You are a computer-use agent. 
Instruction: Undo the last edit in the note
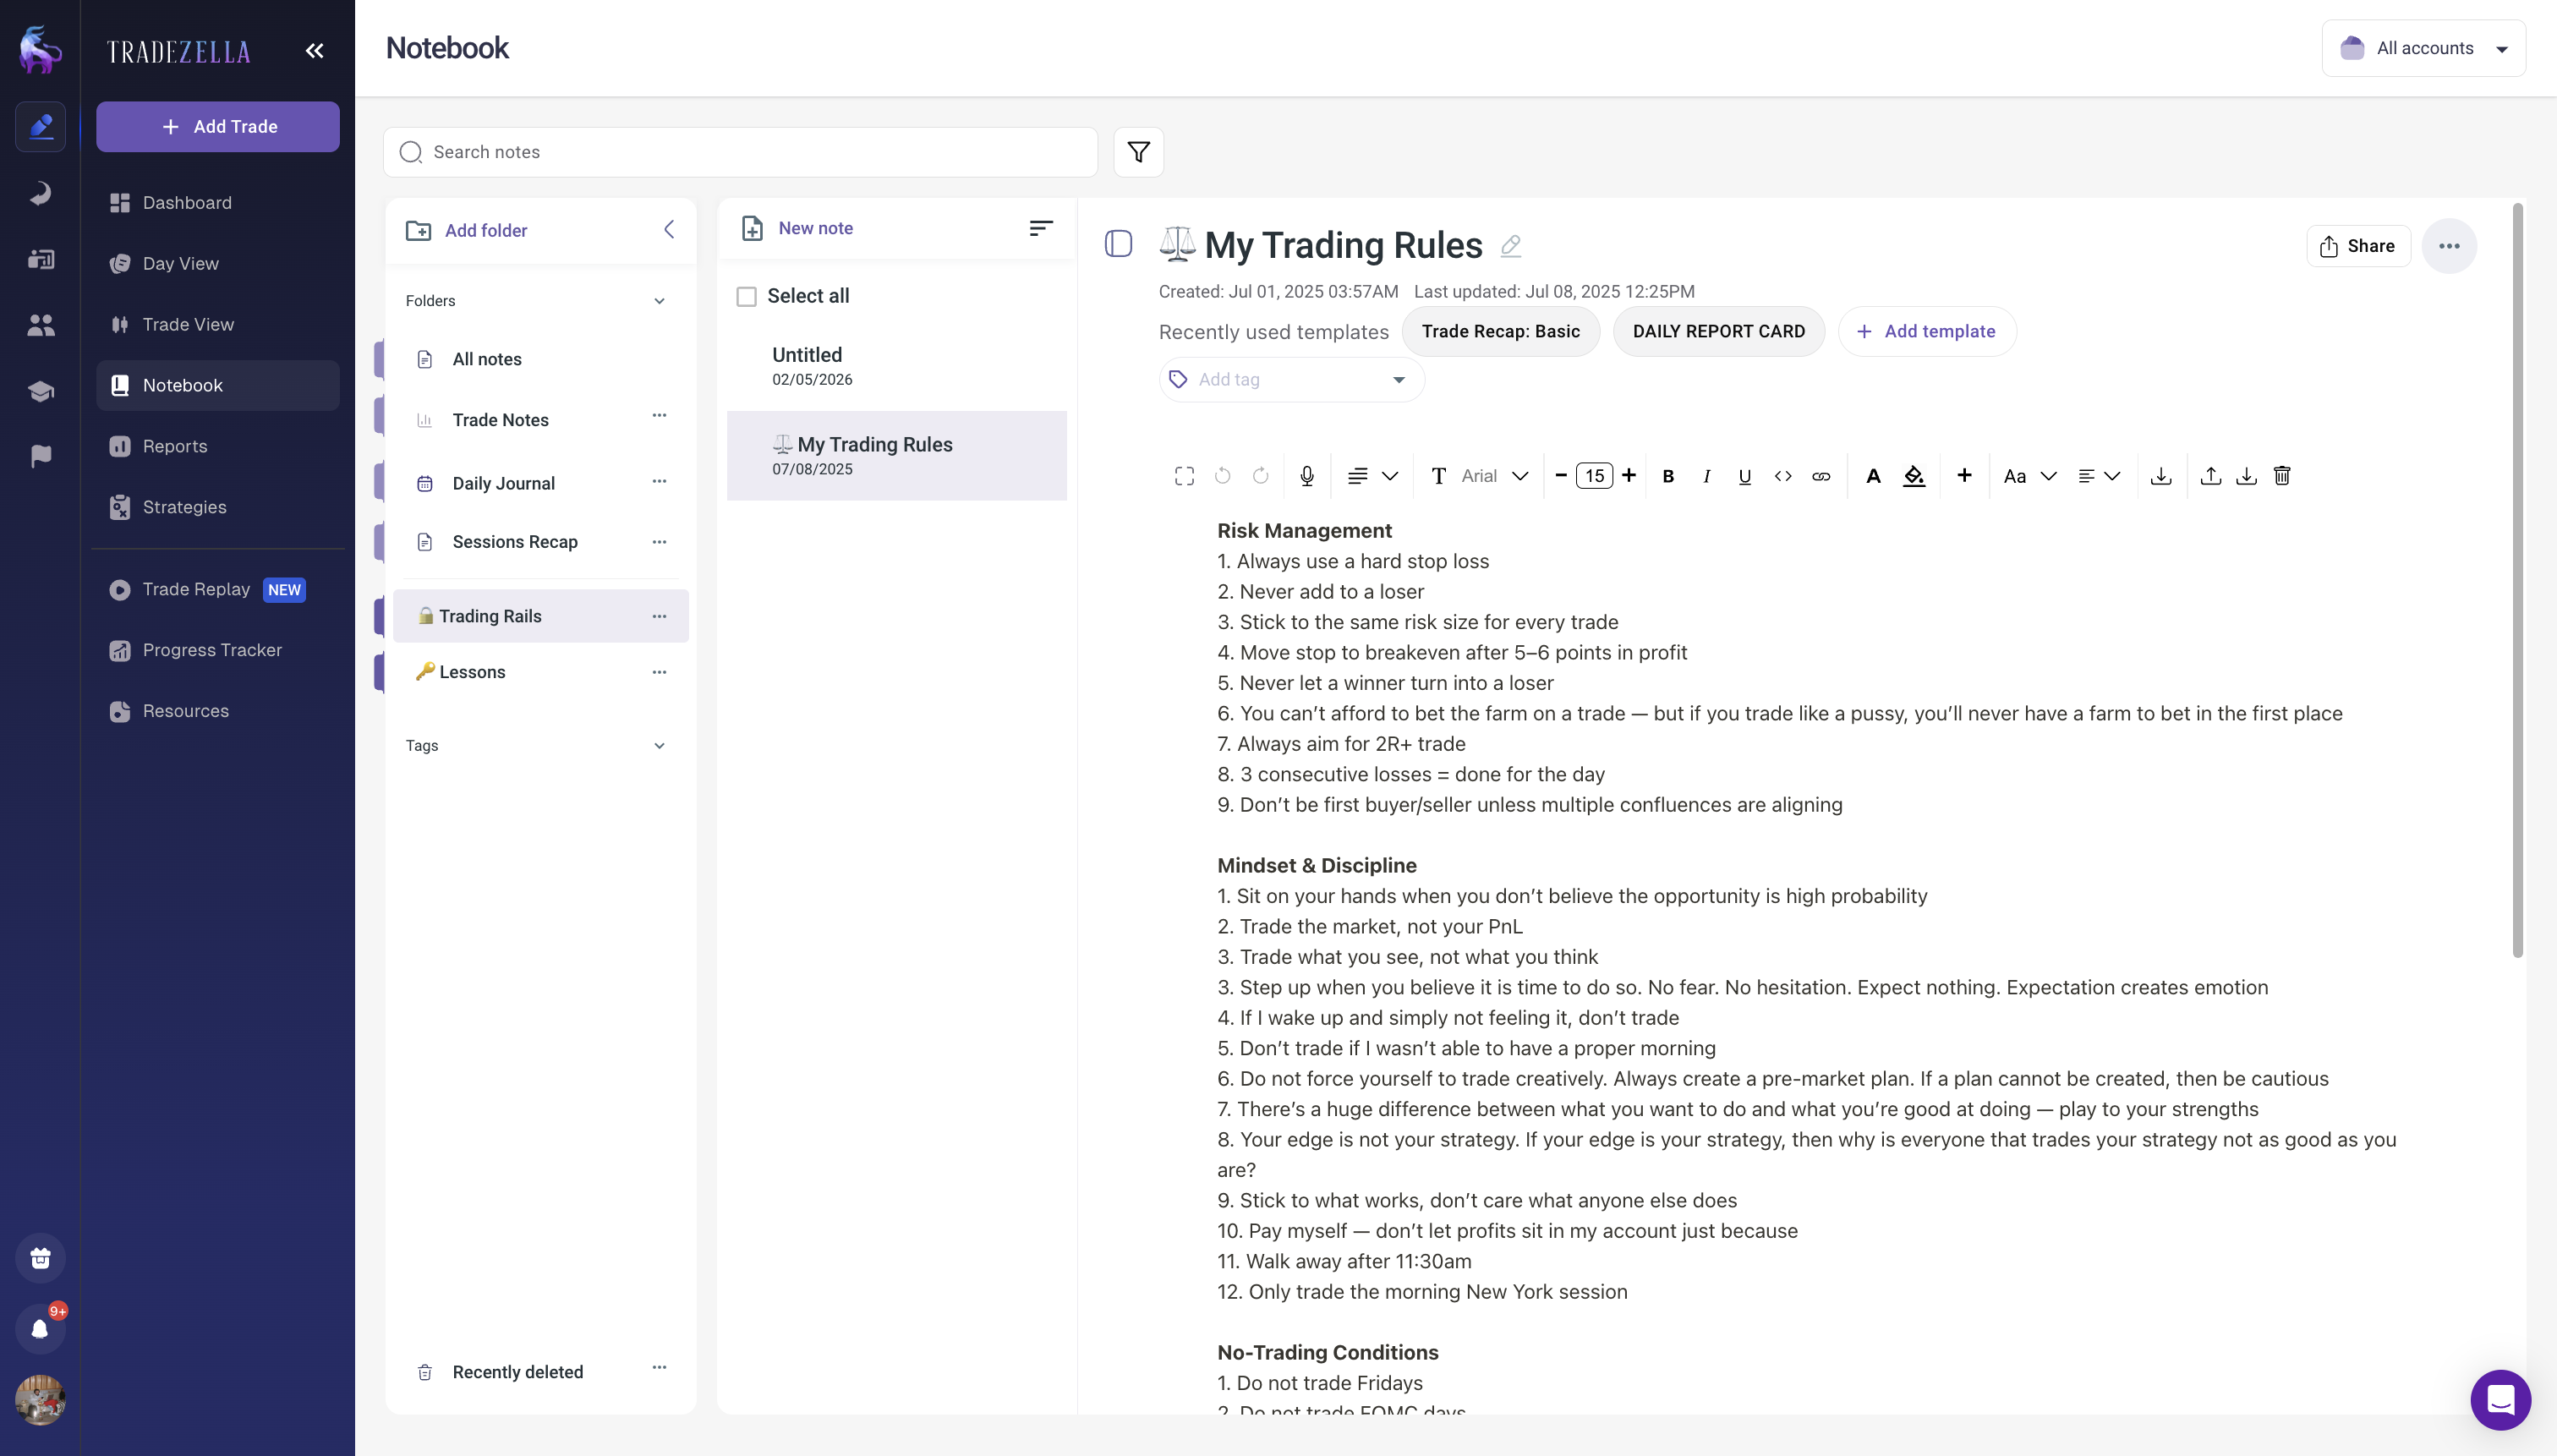click(x=1223, y=476)
